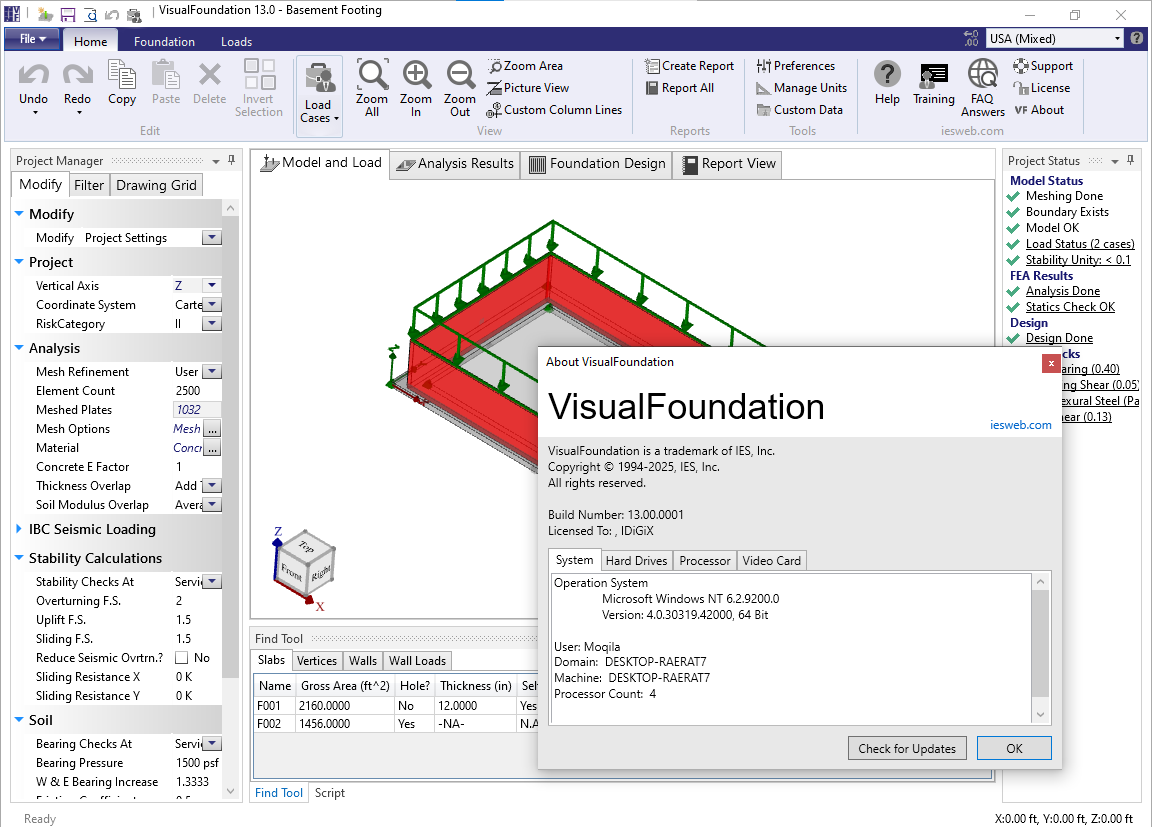This screenshot has width=1152, height=827.
Task: Open Picture View
Action: (528, 88)
